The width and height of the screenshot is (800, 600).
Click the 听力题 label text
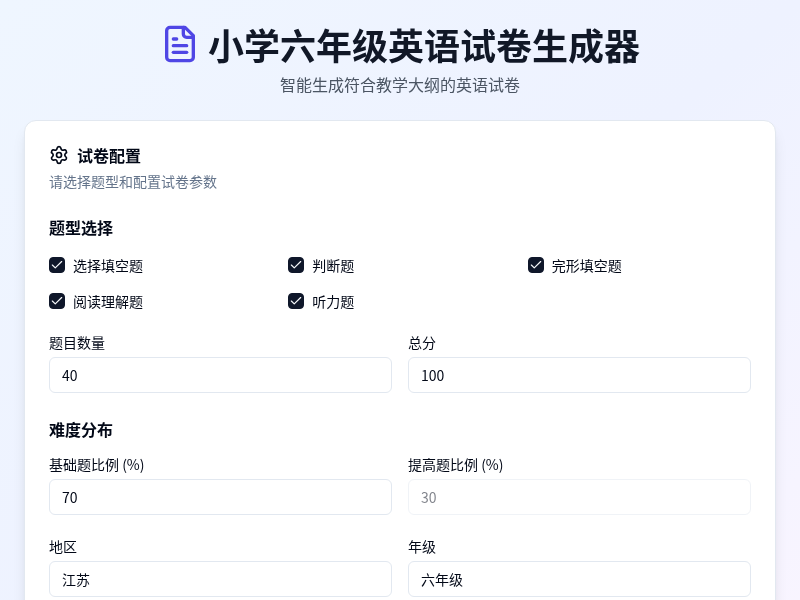331,301
